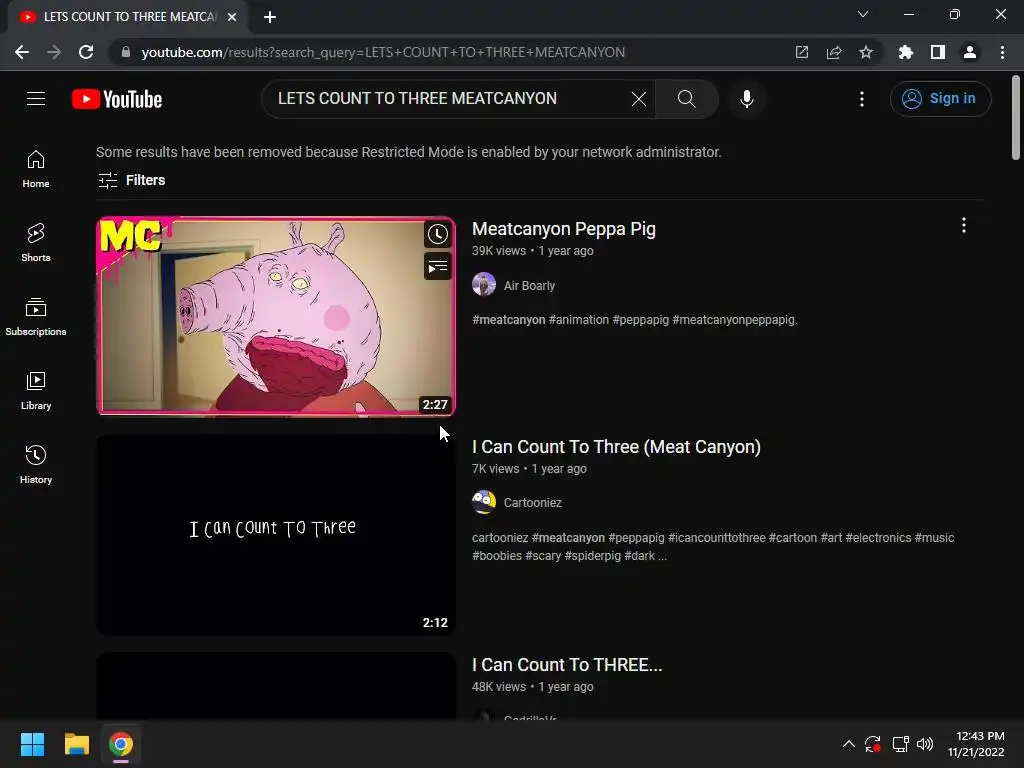Clear the search box with the X
The height and width of the screenshot is (768, 1024).
coord(639,99)
